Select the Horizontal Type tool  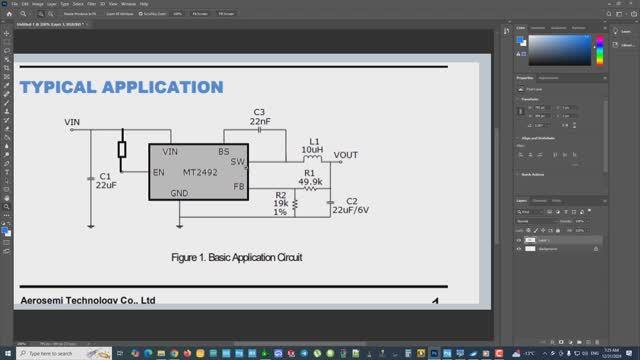7,172
